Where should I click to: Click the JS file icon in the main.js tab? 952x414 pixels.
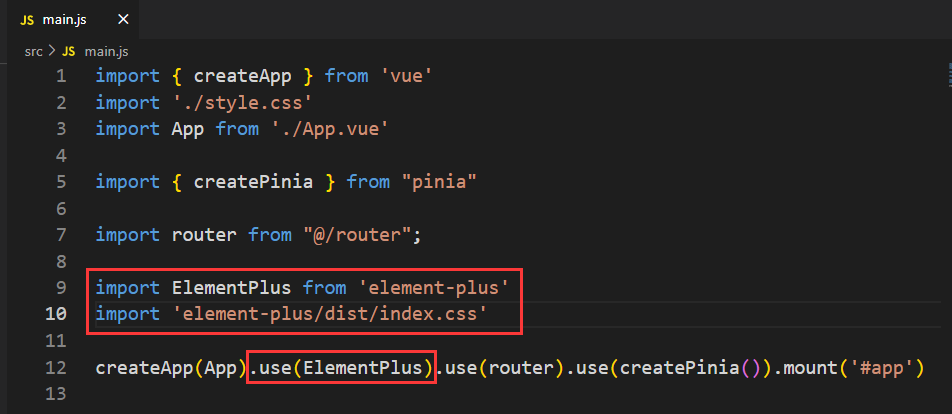27,20
